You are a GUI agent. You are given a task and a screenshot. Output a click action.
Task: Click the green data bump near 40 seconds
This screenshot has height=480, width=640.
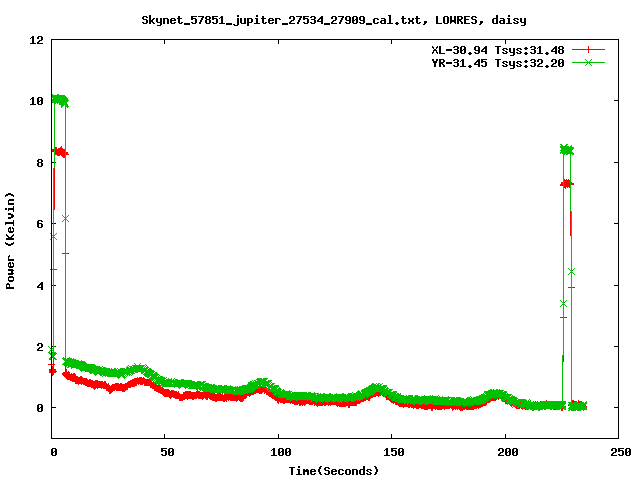(x=139, y=369)
